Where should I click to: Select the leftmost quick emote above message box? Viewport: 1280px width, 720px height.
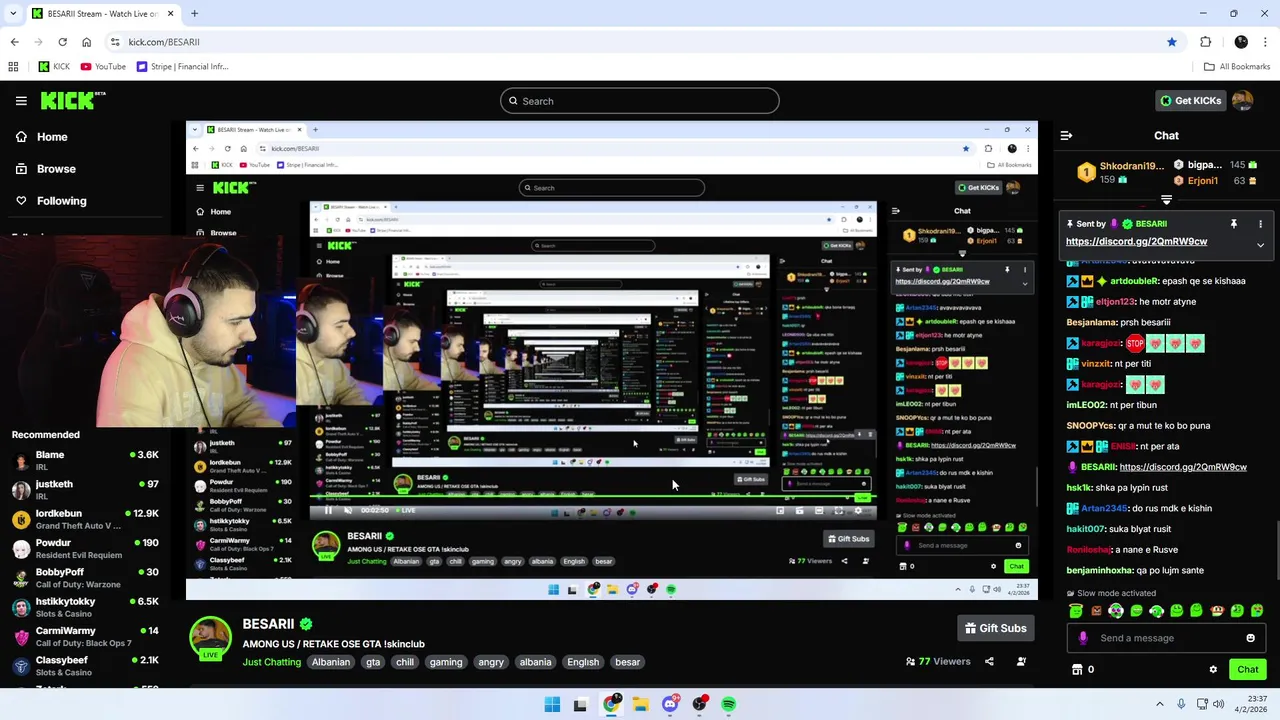click(x=1076, y=611)
